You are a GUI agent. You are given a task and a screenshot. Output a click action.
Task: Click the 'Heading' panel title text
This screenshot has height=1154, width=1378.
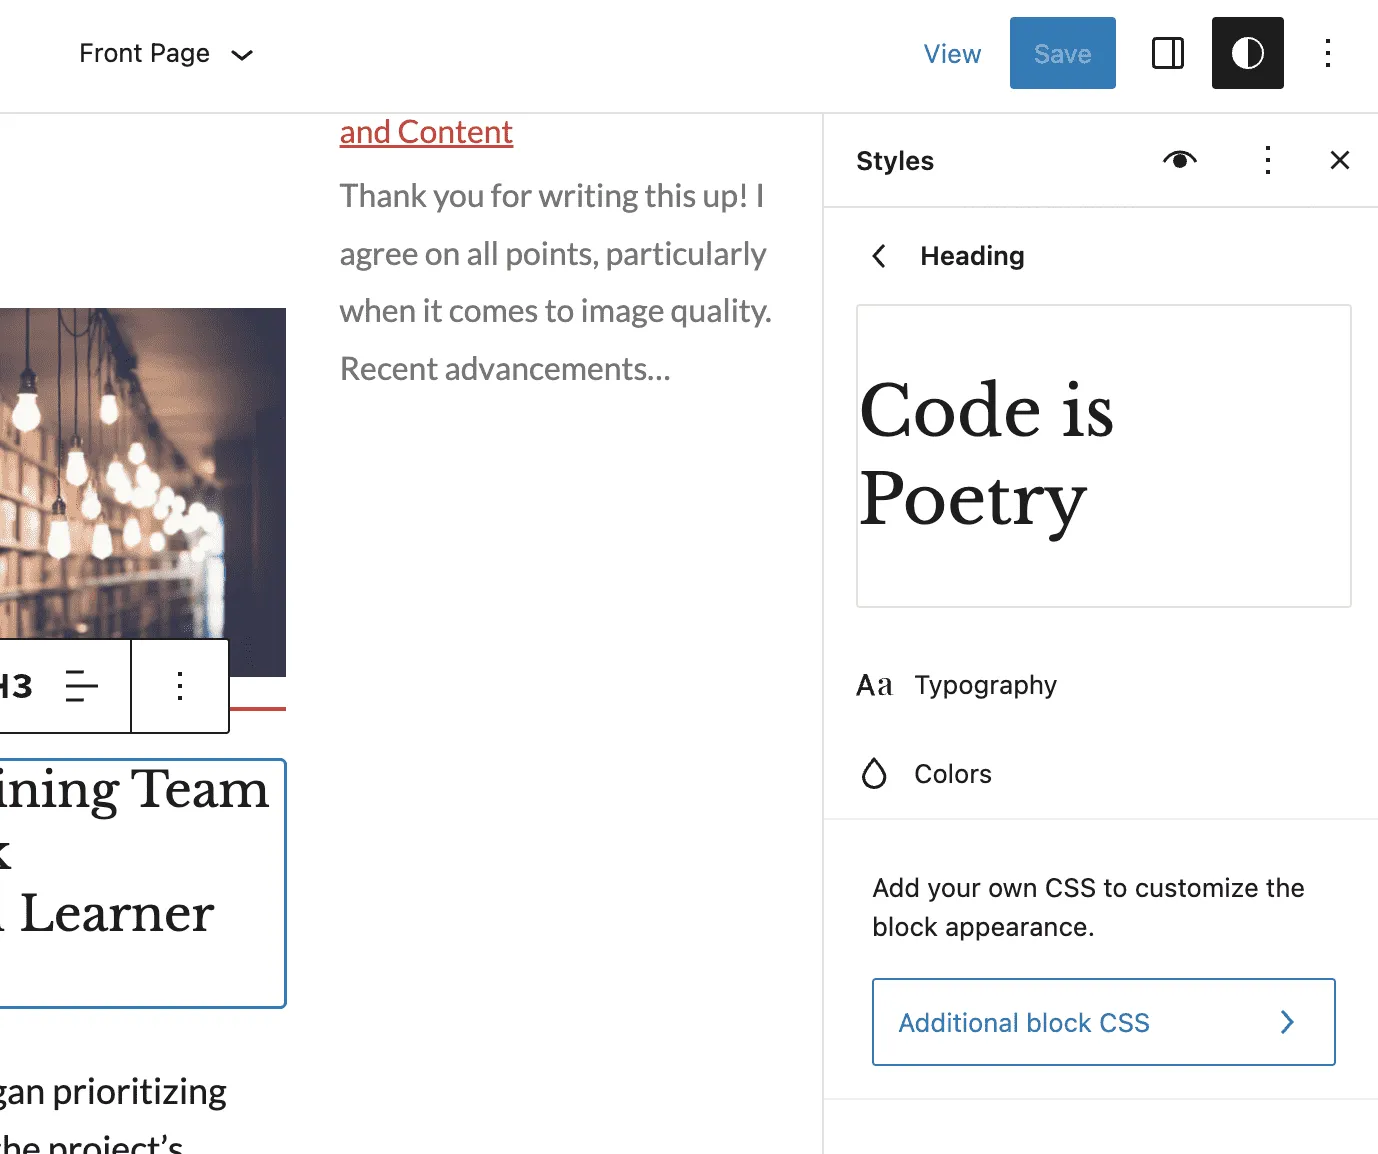point(972,256)
